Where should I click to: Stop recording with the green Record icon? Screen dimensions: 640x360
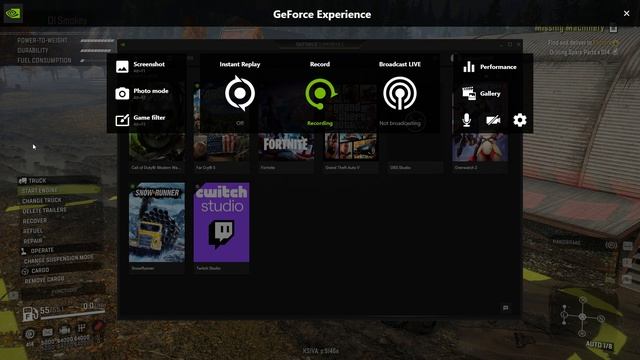point(320,94)
